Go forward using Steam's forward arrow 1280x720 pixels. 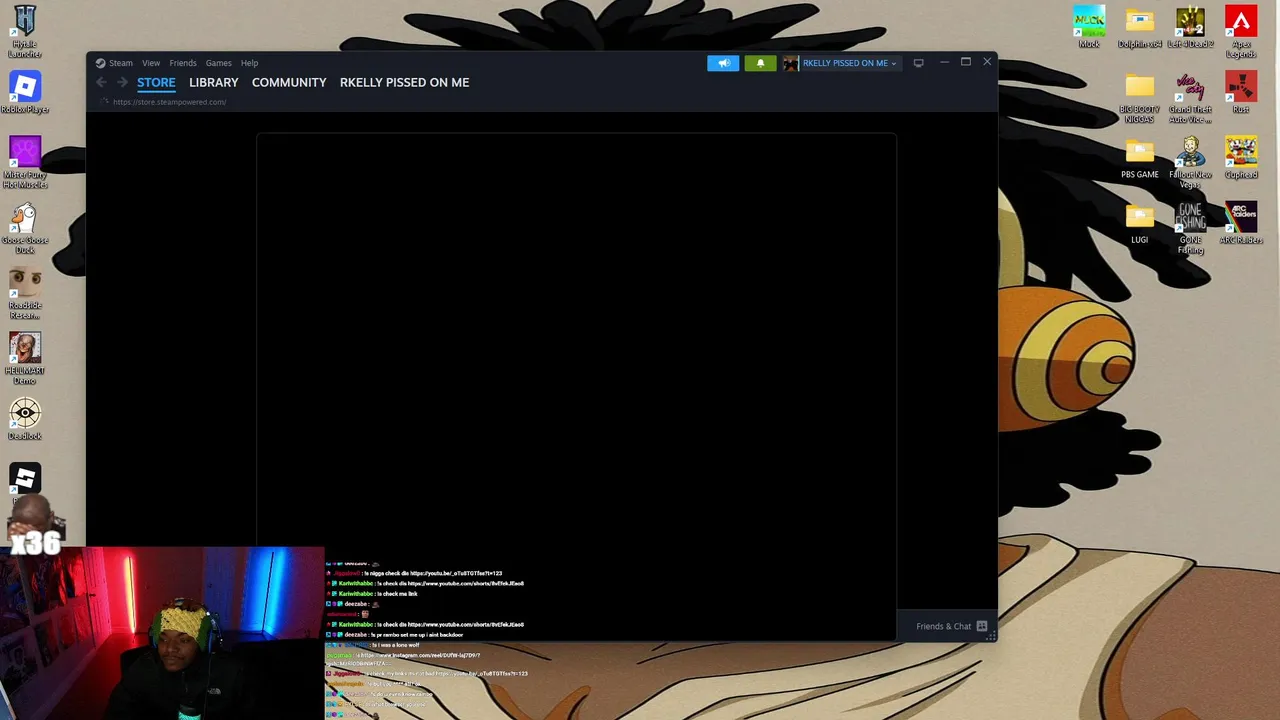point(122,82)
